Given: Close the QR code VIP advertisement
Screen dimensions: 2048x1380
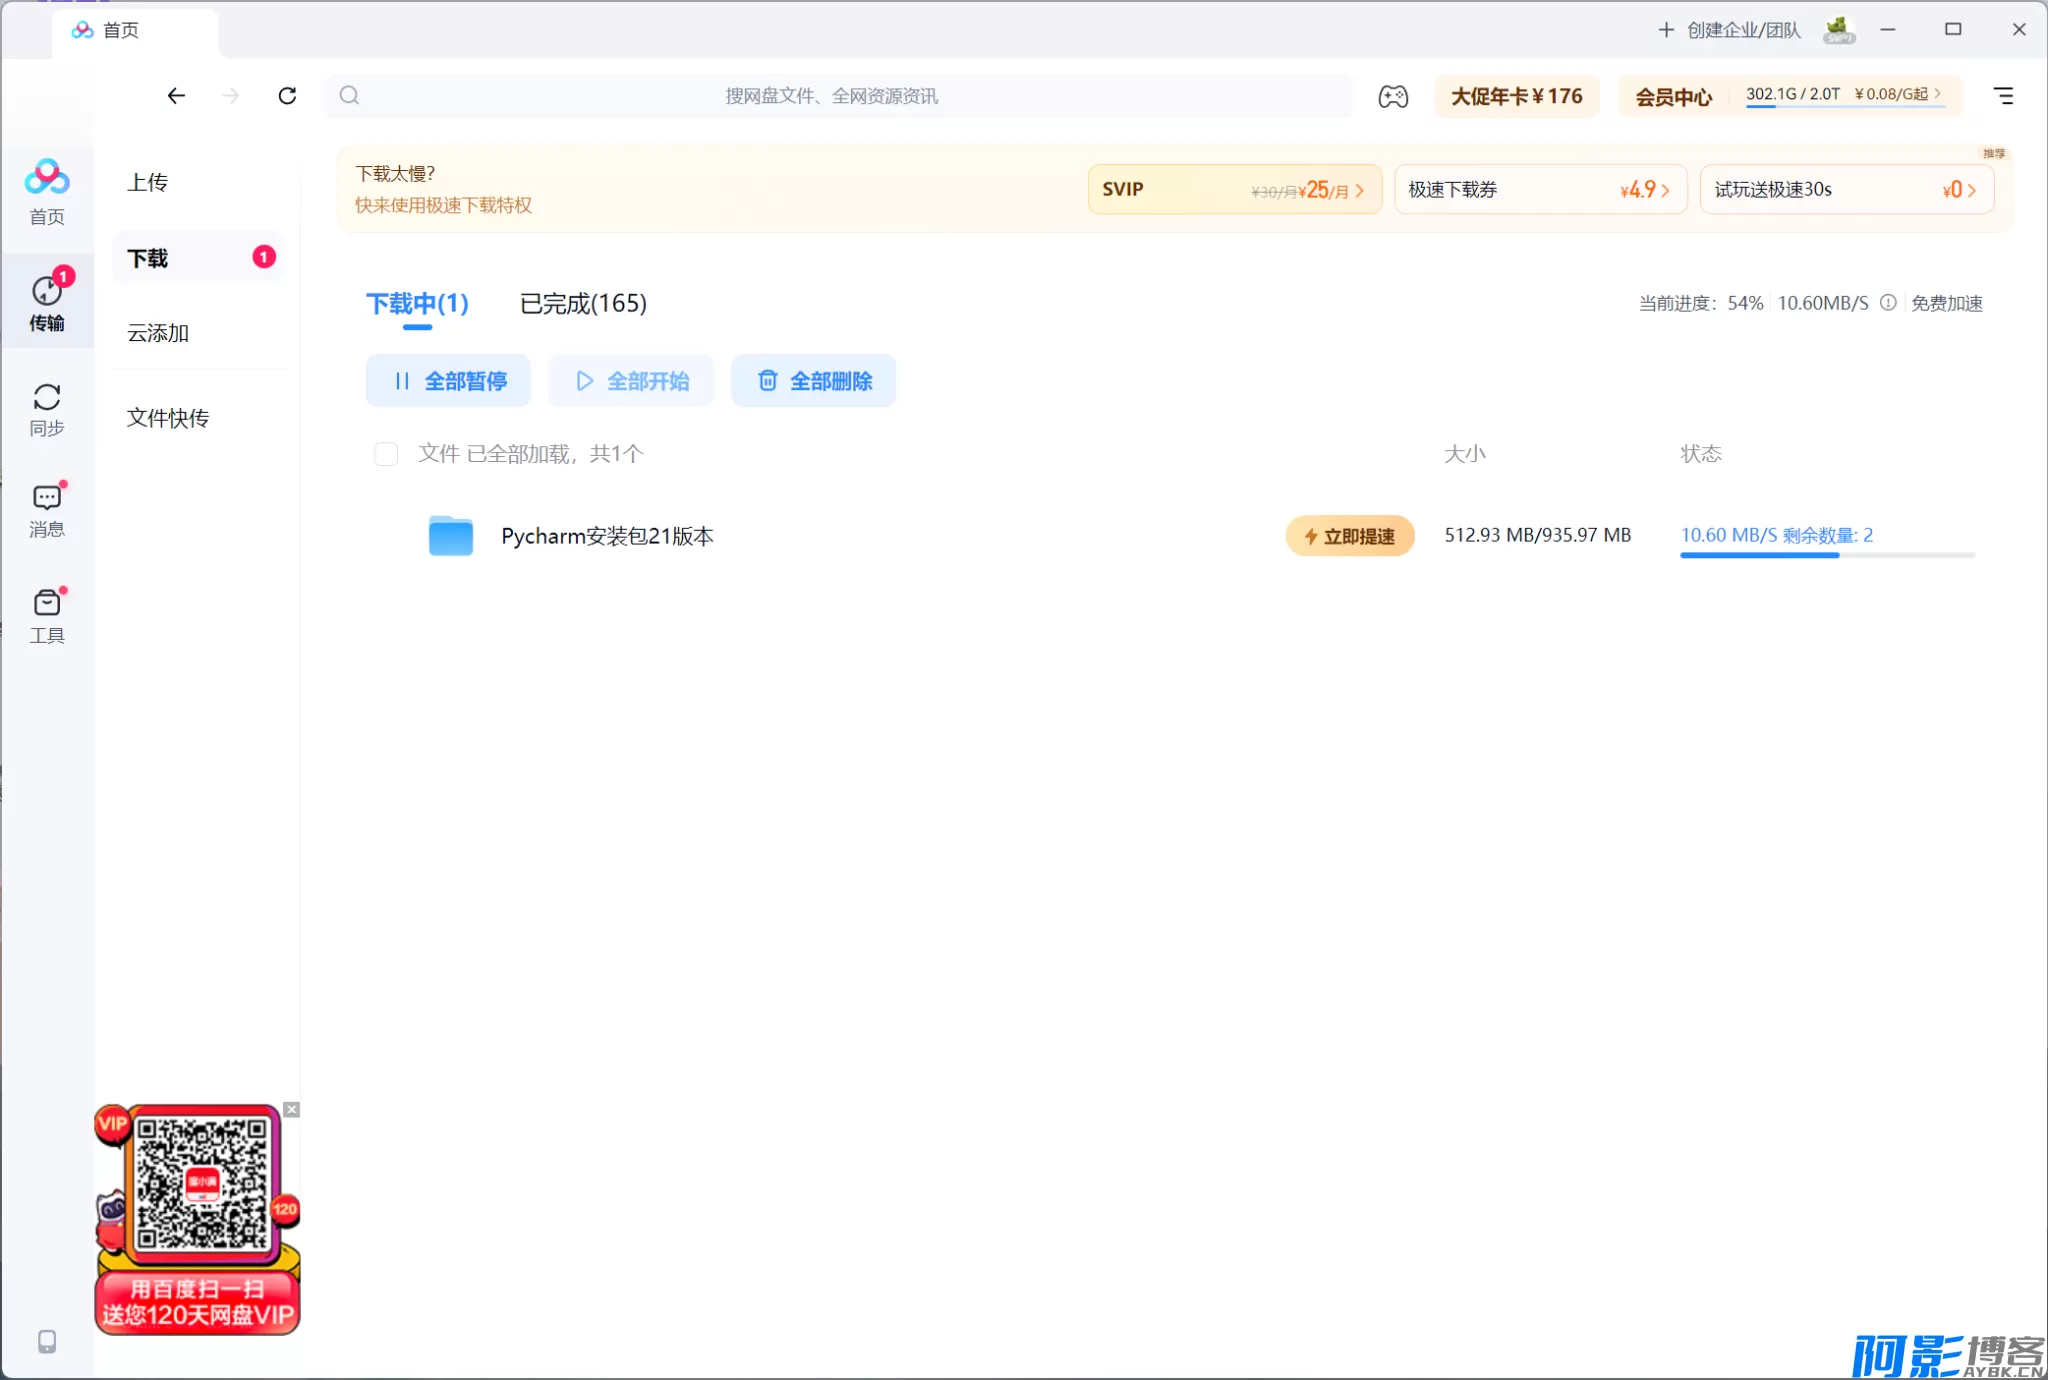Looking at the screenshot, I should pos(291,1110).
